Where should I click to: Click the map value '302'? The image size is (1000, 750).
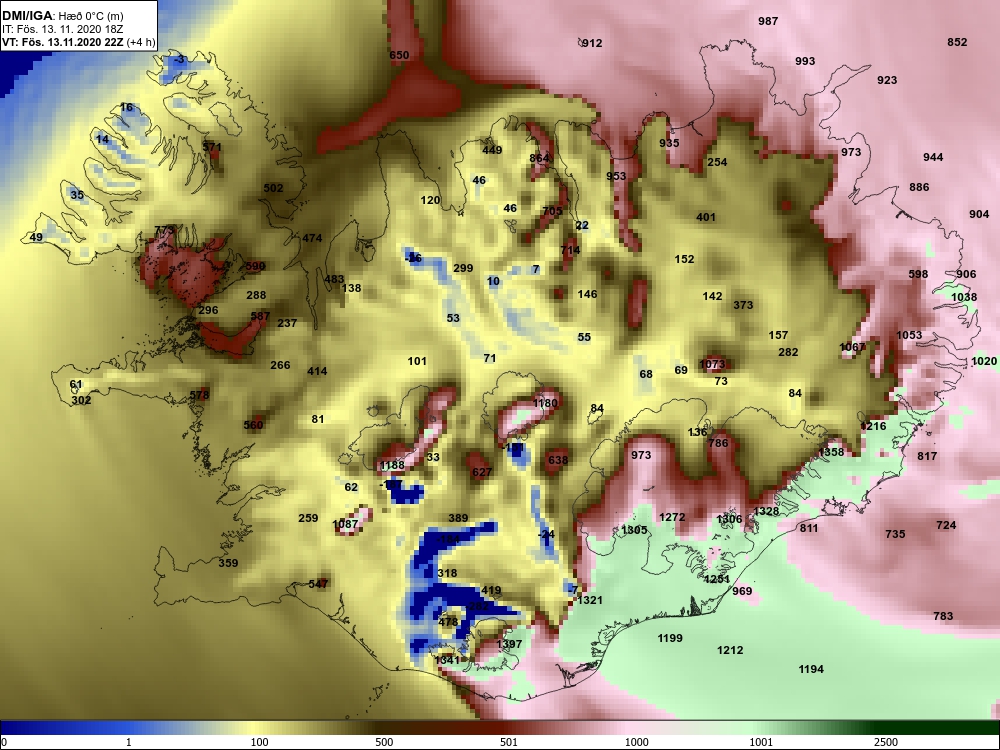click(81, 401)
